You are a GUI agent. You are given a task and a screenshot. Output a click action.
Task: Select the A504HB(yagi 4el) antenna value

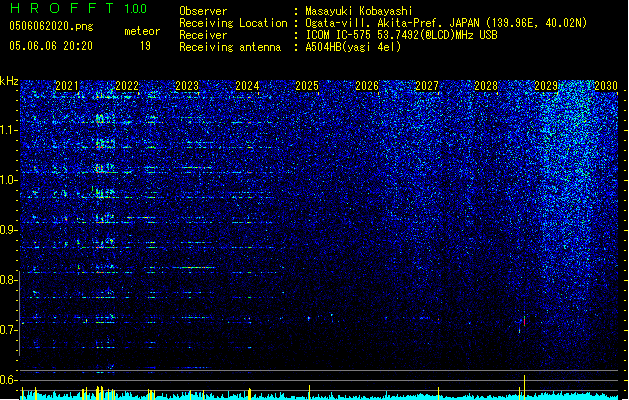click(x=353, y=47)
